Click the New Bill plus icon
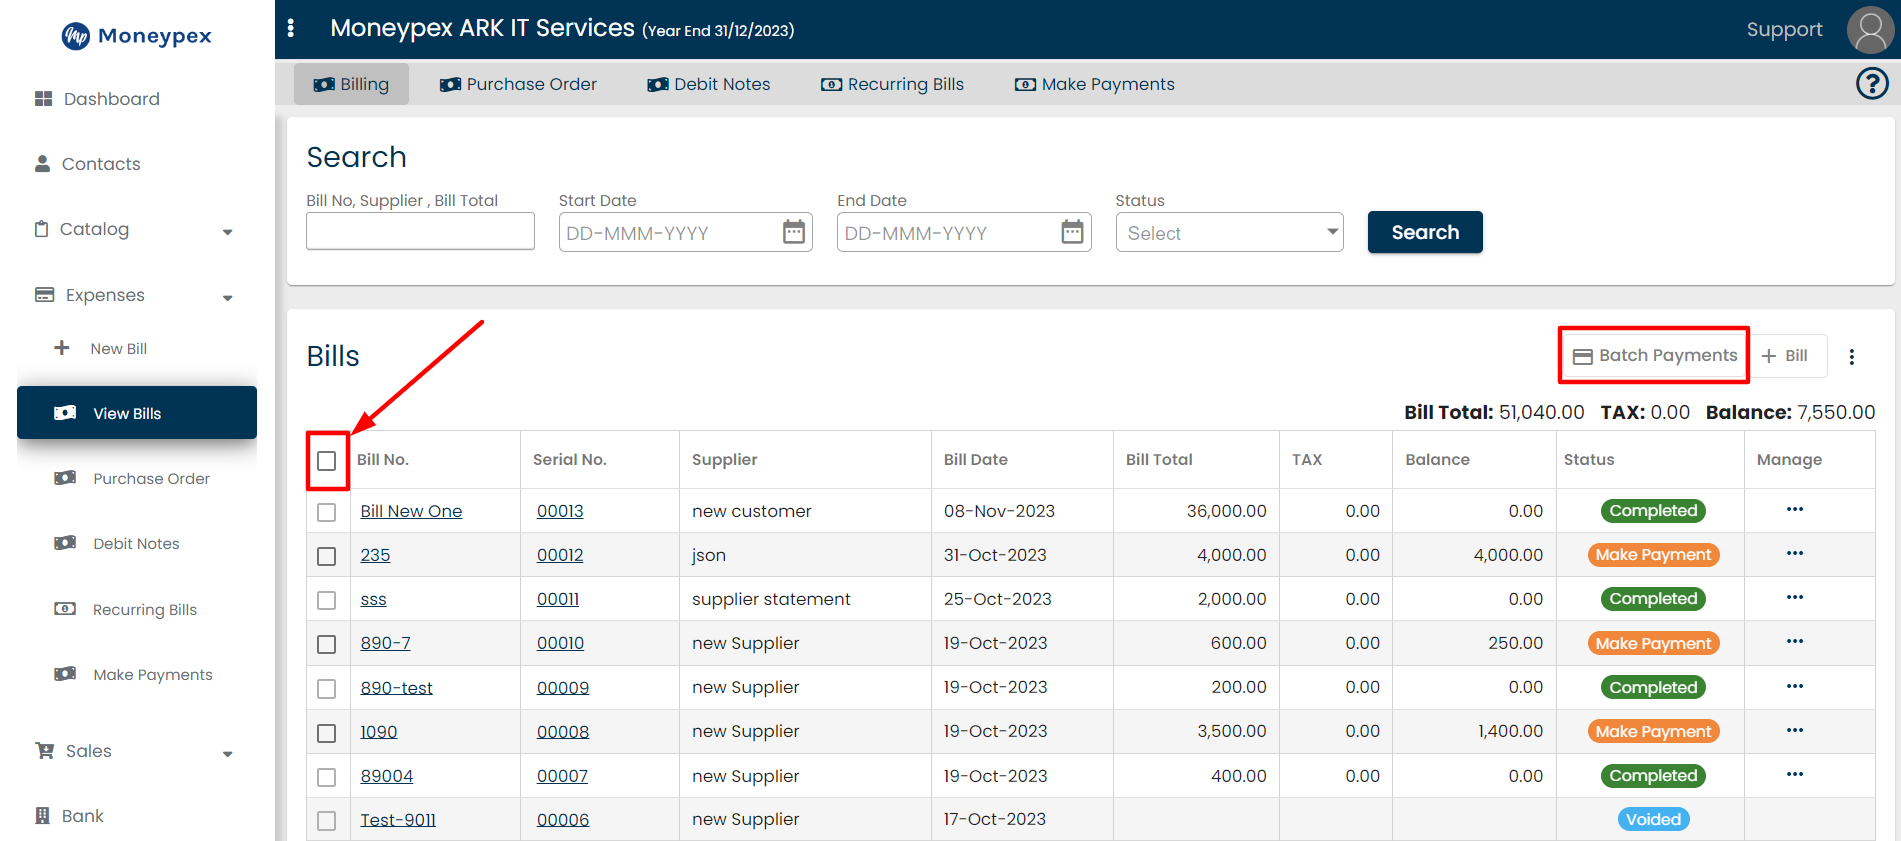Image resolution: width=1901 pixels, height=841 pixels. coord(62,348)
